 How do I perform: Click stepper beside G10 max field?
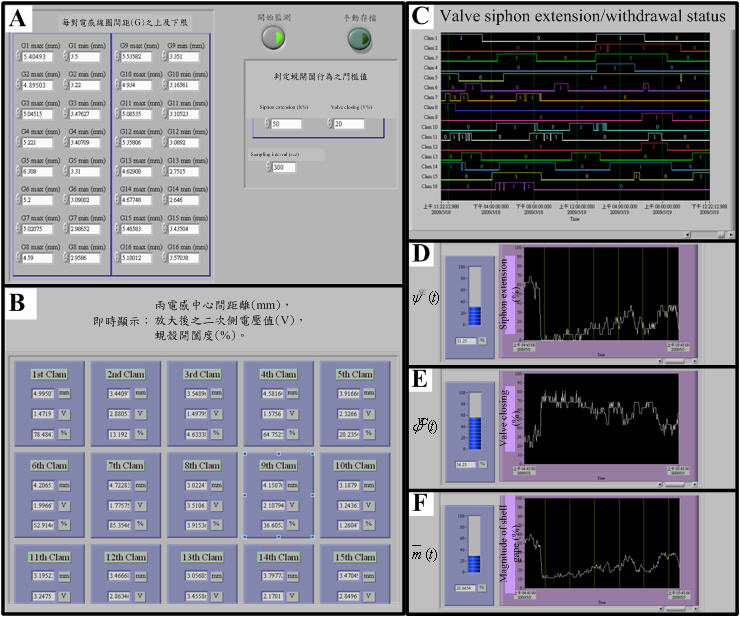(118, 85)
